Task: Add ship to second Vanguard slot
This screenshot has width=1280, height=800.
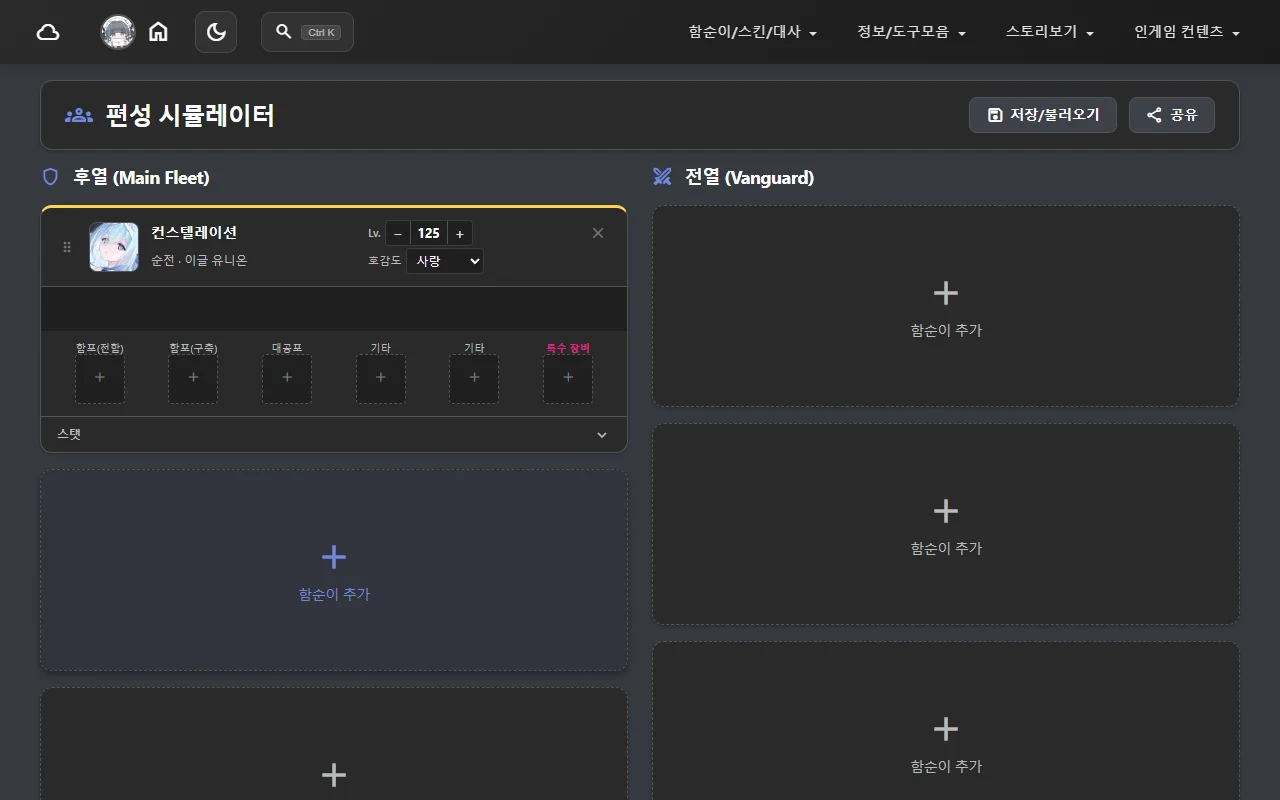Action: coord(946,524)
